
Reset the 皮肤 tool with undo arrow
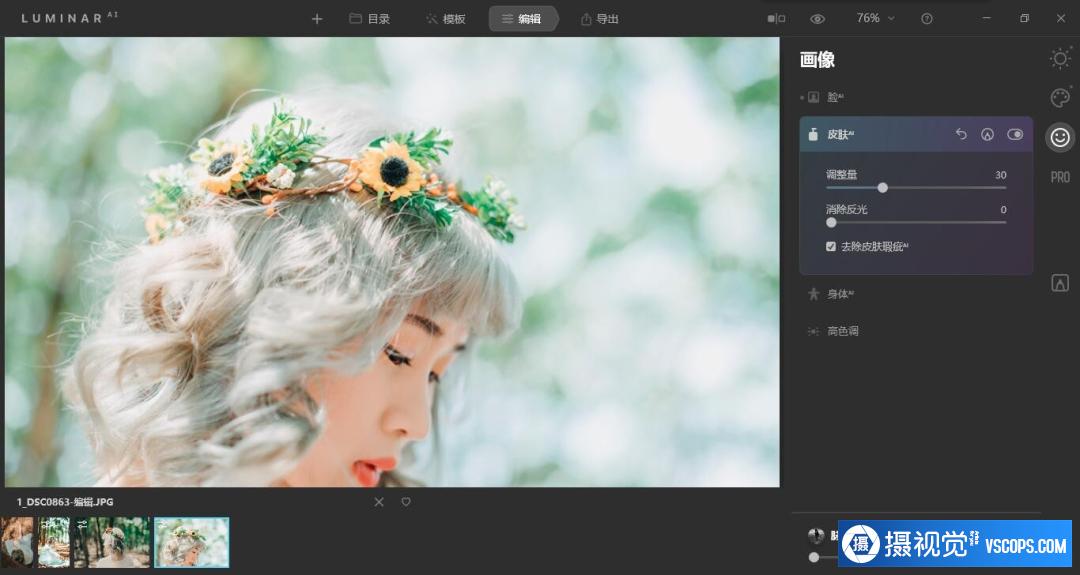click(961, 134)
